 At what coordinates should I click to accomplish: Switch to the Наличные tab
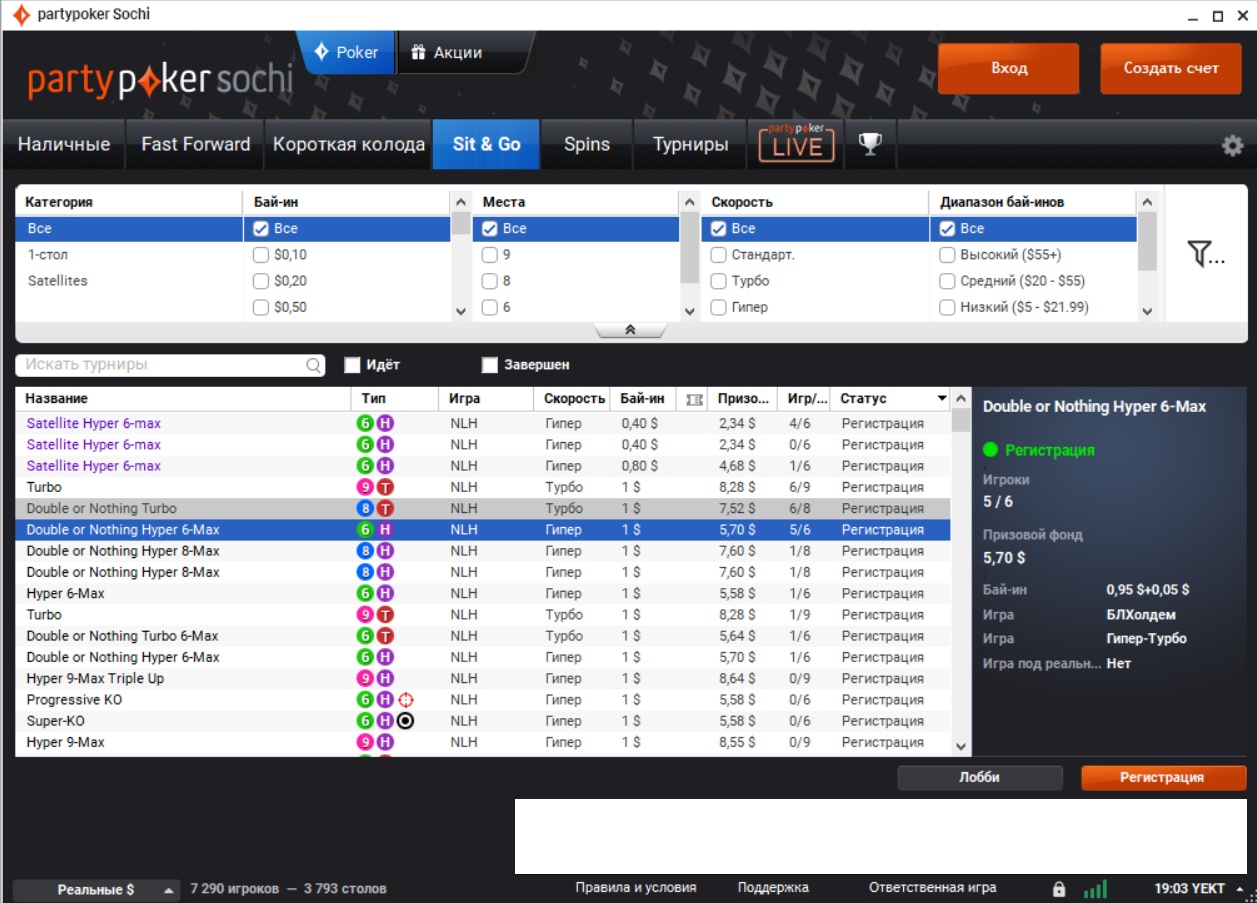(64, 144)
